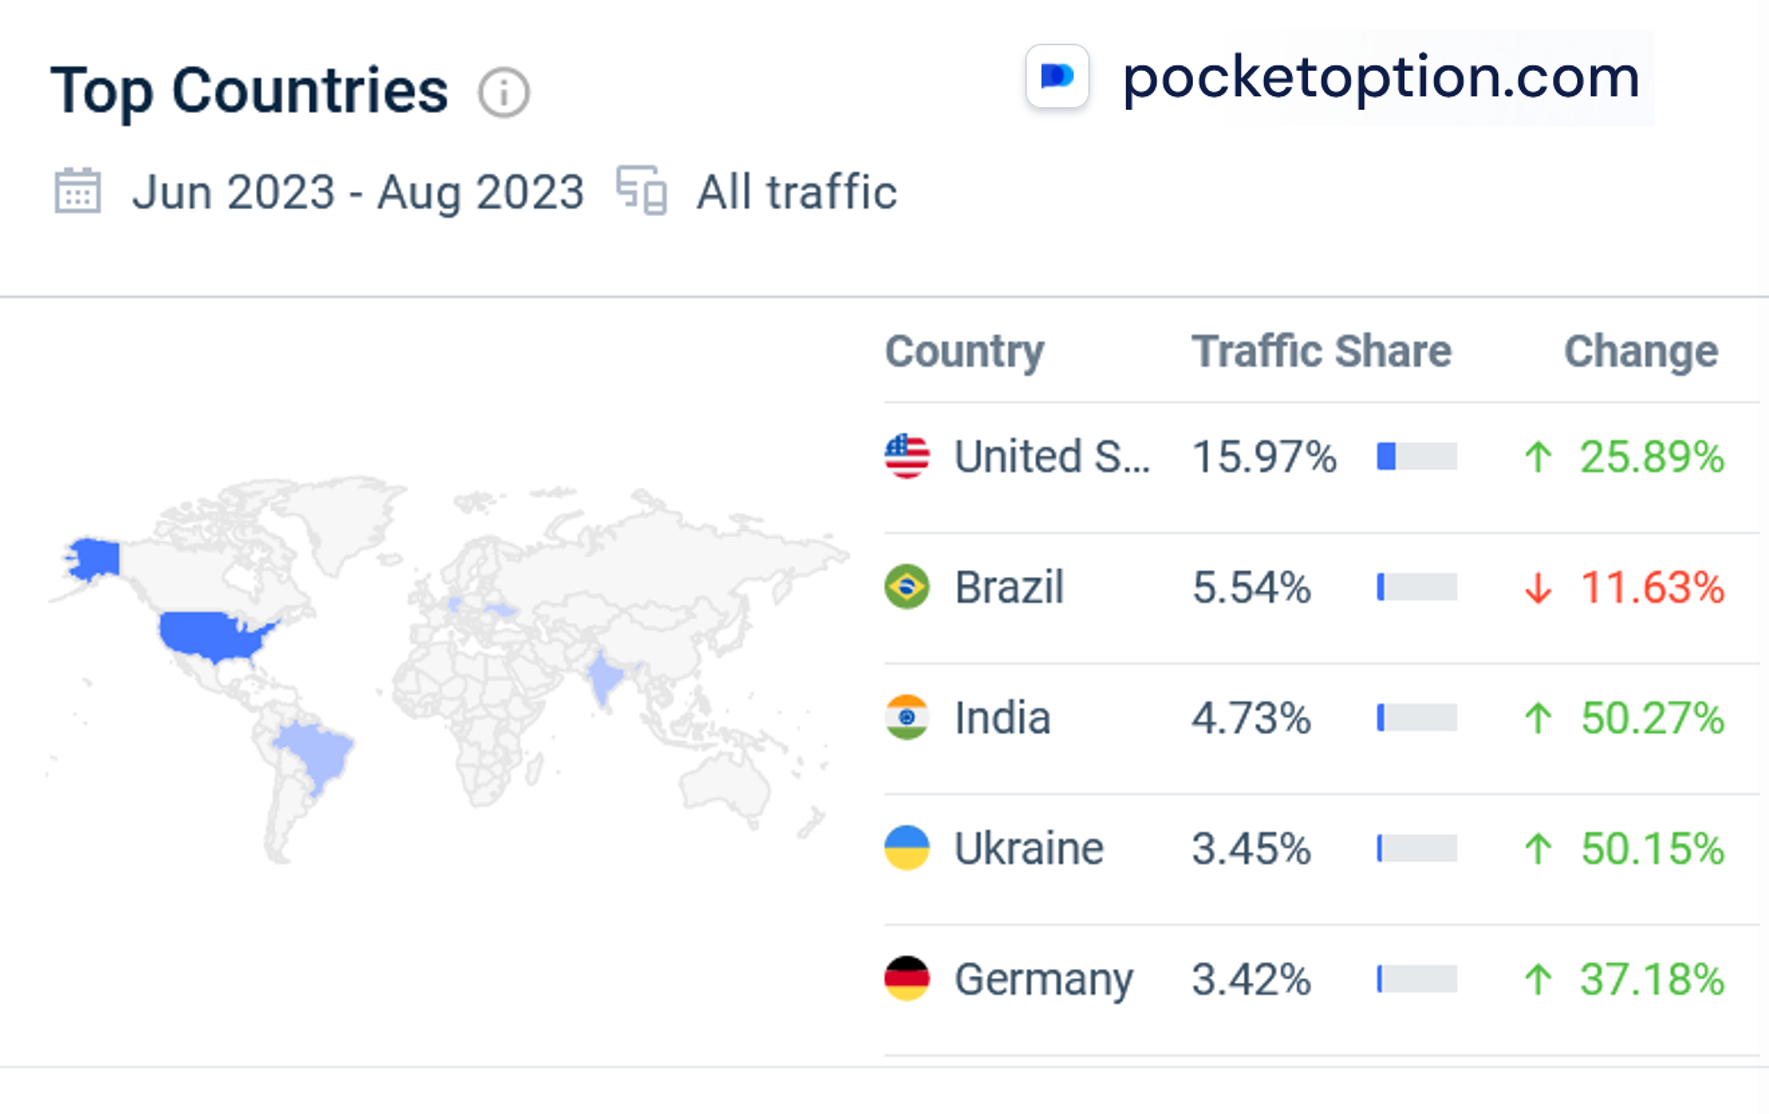This screenshot has width=1769, height=1114.
Task: Click the Germany flag icon
Action: point(907,979)
